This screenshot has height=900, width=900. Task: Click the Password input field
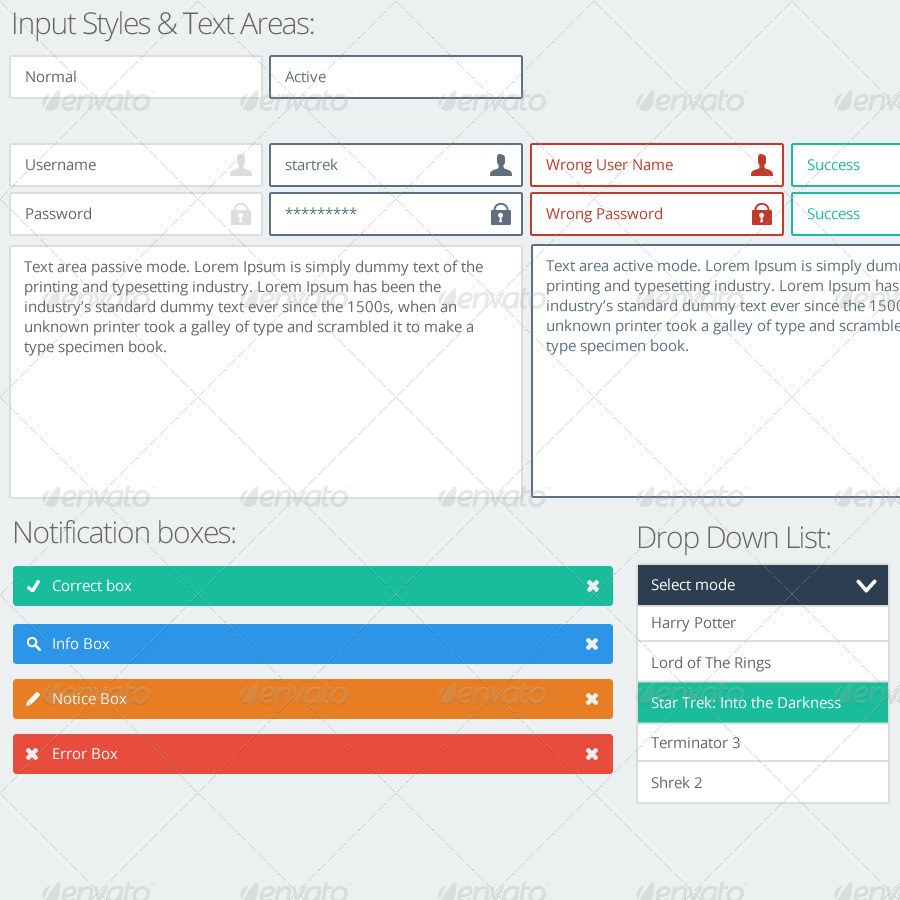[x=120, y=214]
